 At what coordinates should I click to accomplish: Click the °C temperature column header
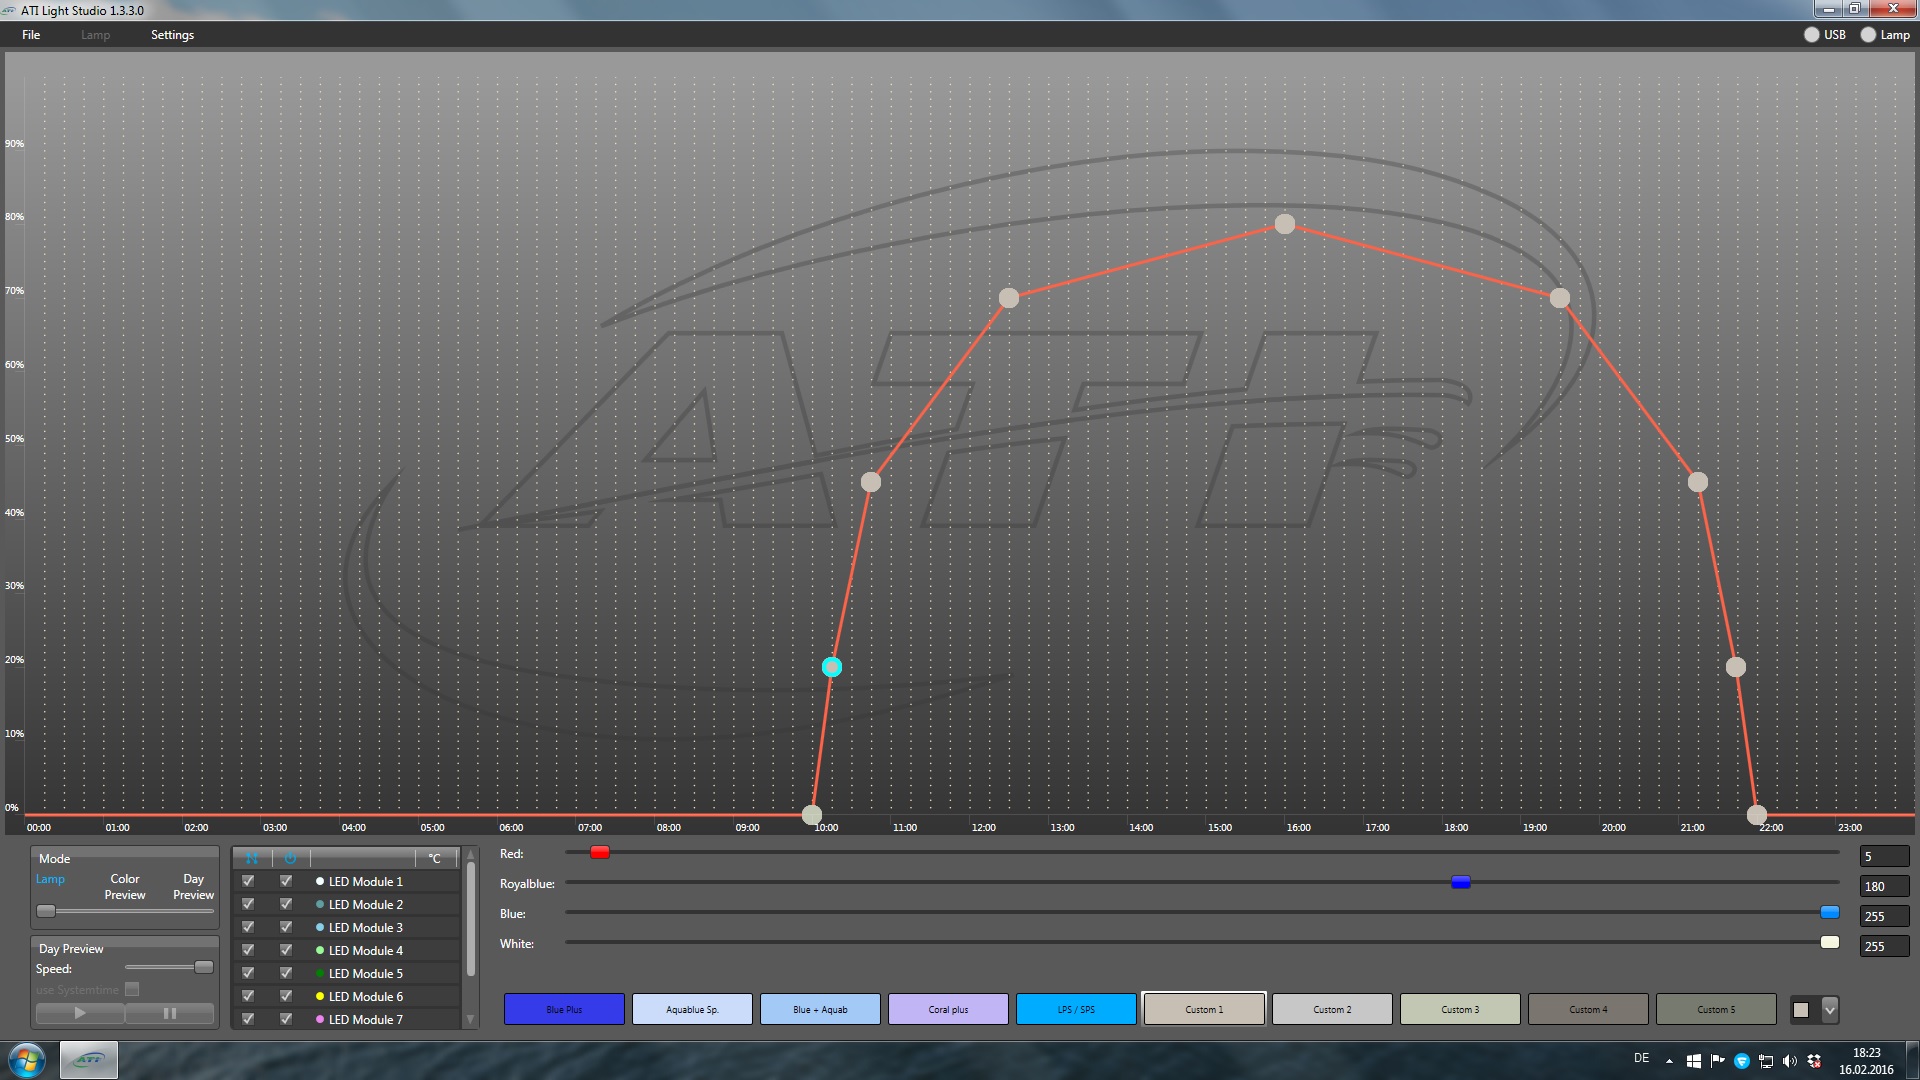pos(435,858)
